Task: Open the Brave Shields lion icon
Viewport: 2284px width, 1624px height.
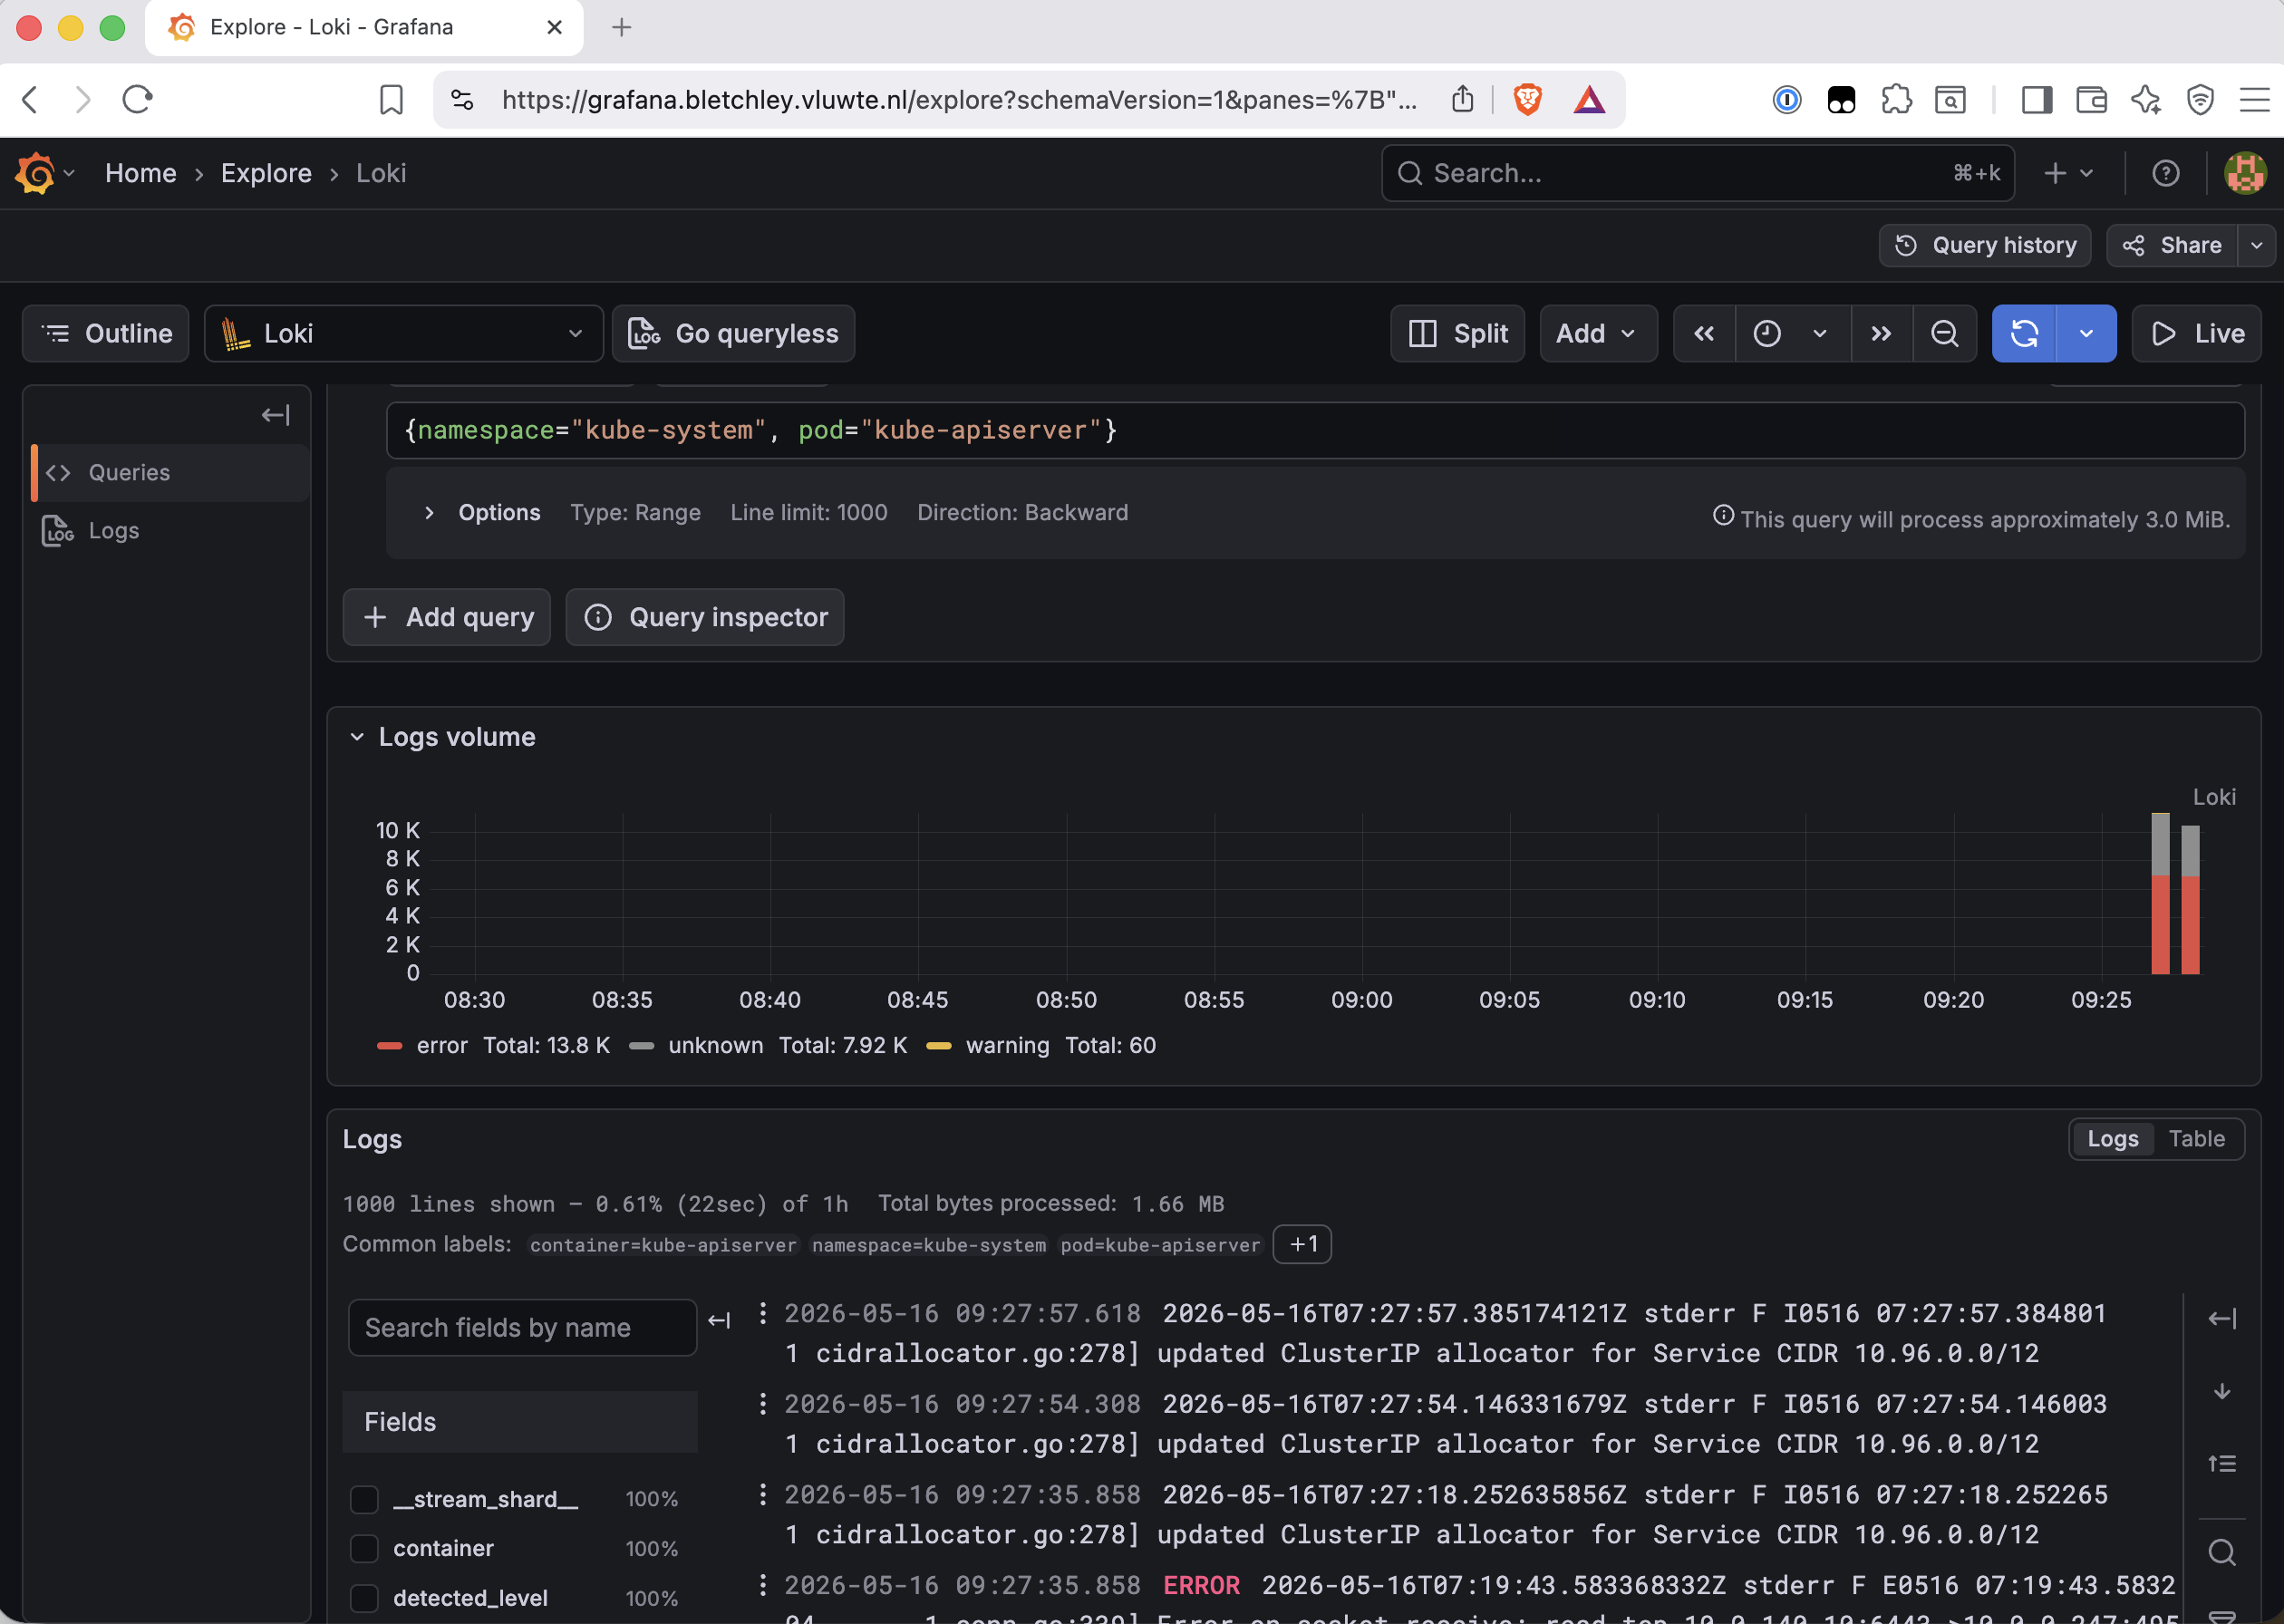Action: (x=1527, y=99)
